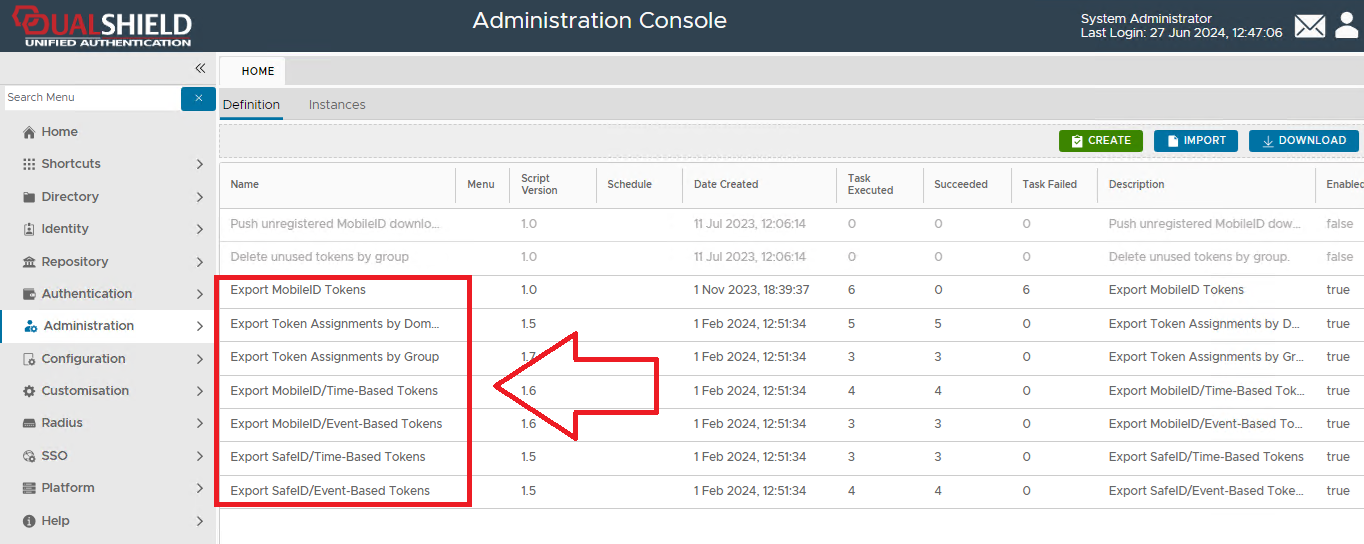Type in the Search Menu field
This screenshot has width=1364, height=544.
(x=90, y=98)
